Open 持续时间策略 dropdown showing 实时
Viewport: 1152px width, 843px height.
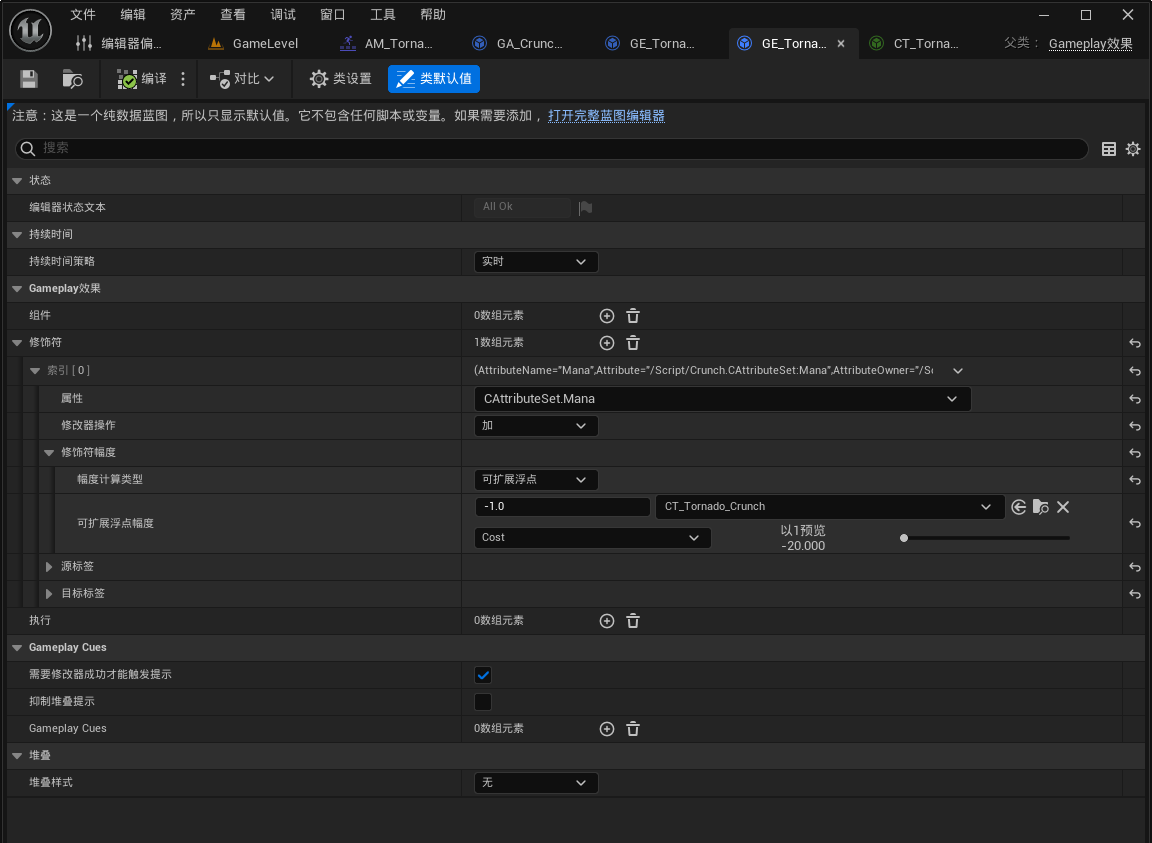coord(536,262)
